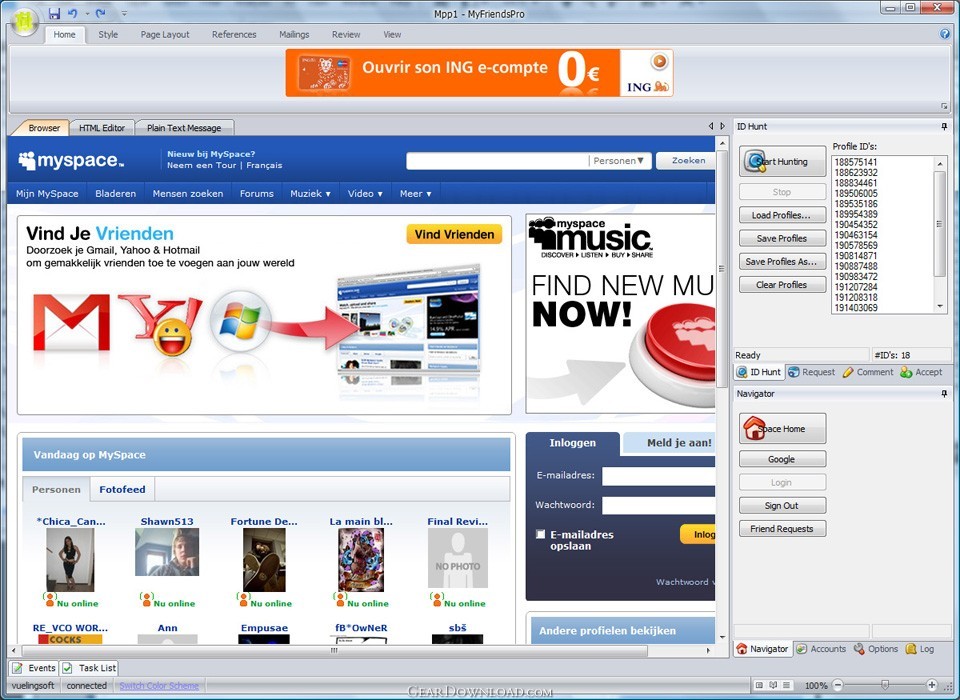Switch to the Fotofeed tab
The height and width of the screenshot is (700, 960).
tap(122, 489)
